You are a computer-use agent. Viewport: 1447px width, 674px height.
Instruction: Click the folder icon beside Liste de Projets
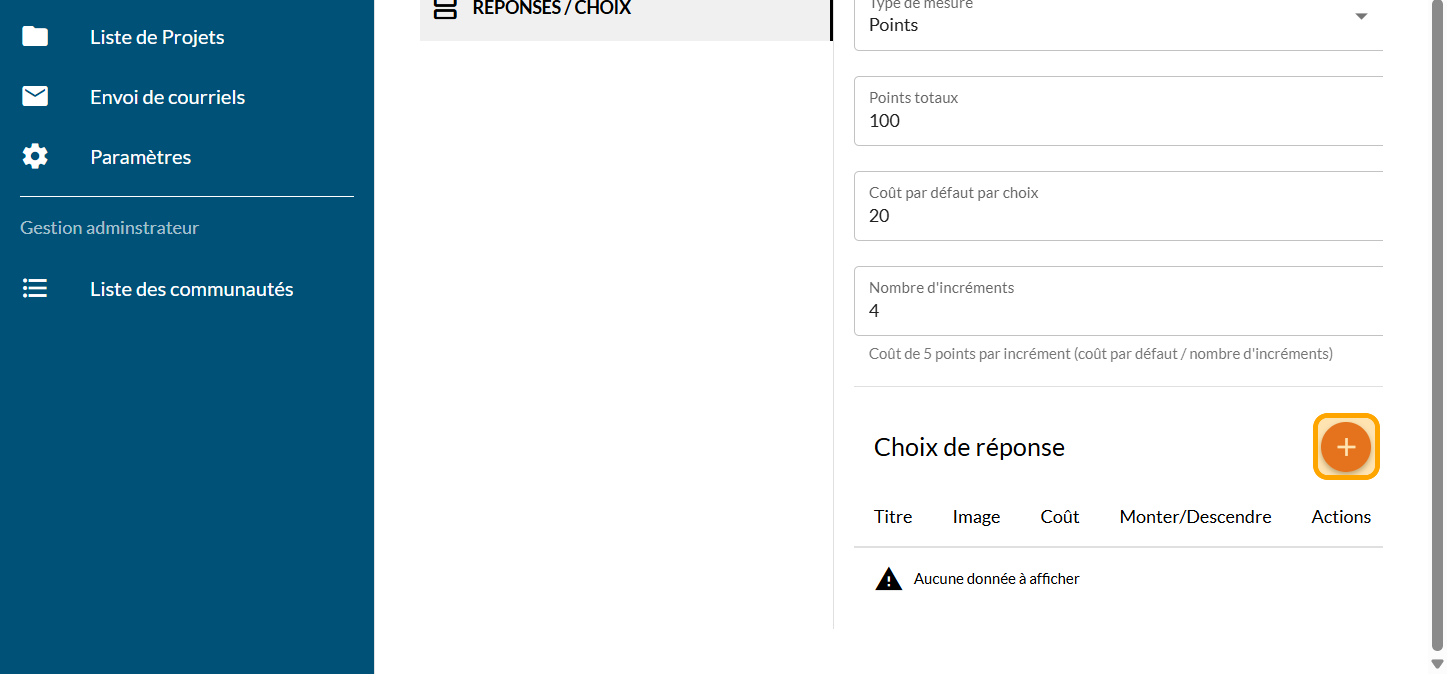tap(35, 37)
